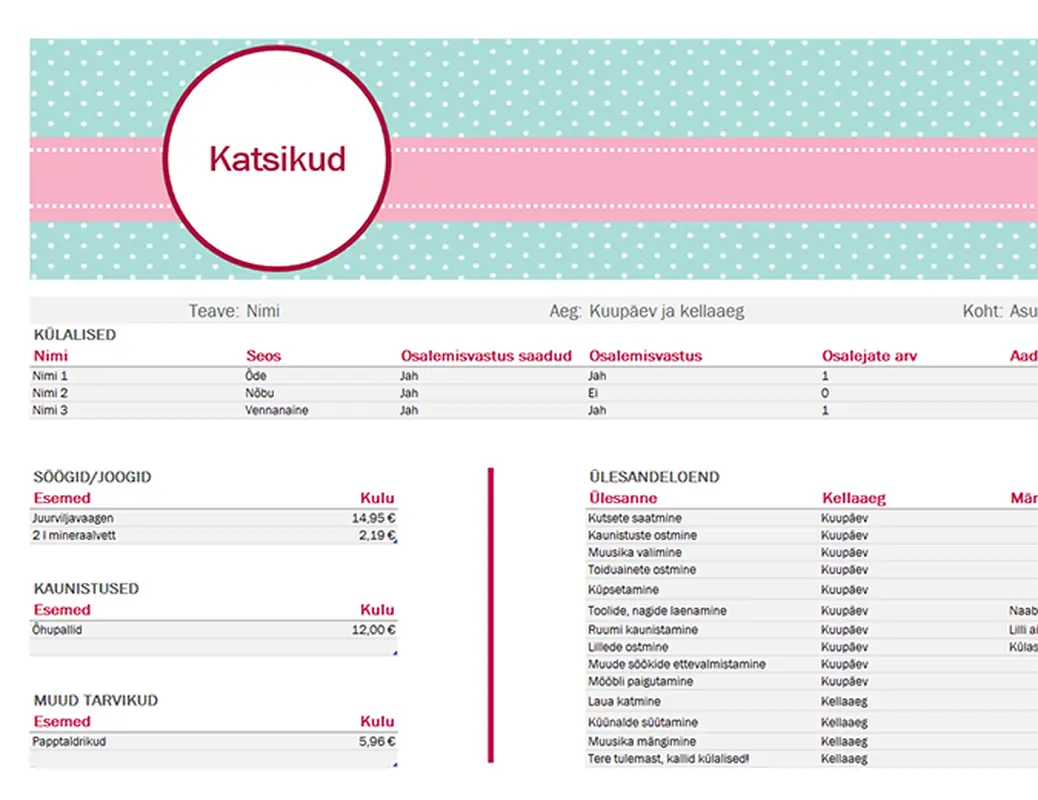Click the Tere tulemast, kallid külalised! task
This screenshot has height=800, width=1038.
(x=669, y=759)
